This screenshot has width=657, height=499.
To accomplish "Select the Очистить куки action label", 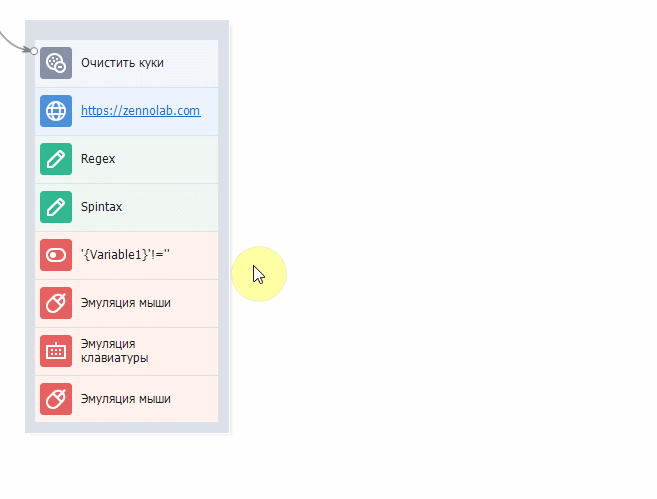I will coord(122,63).
